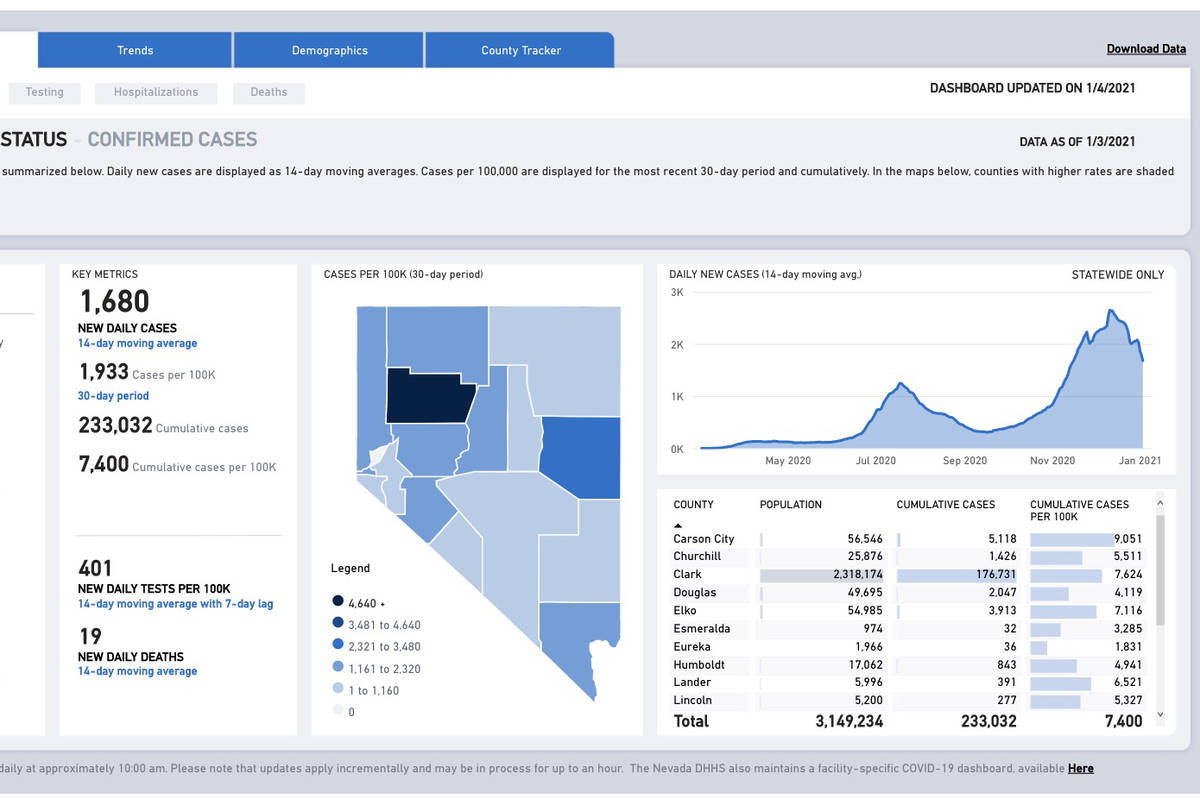Sort the table by the POPULATION column
Screen dimensions: 1200x799
[x=791, y=505]
